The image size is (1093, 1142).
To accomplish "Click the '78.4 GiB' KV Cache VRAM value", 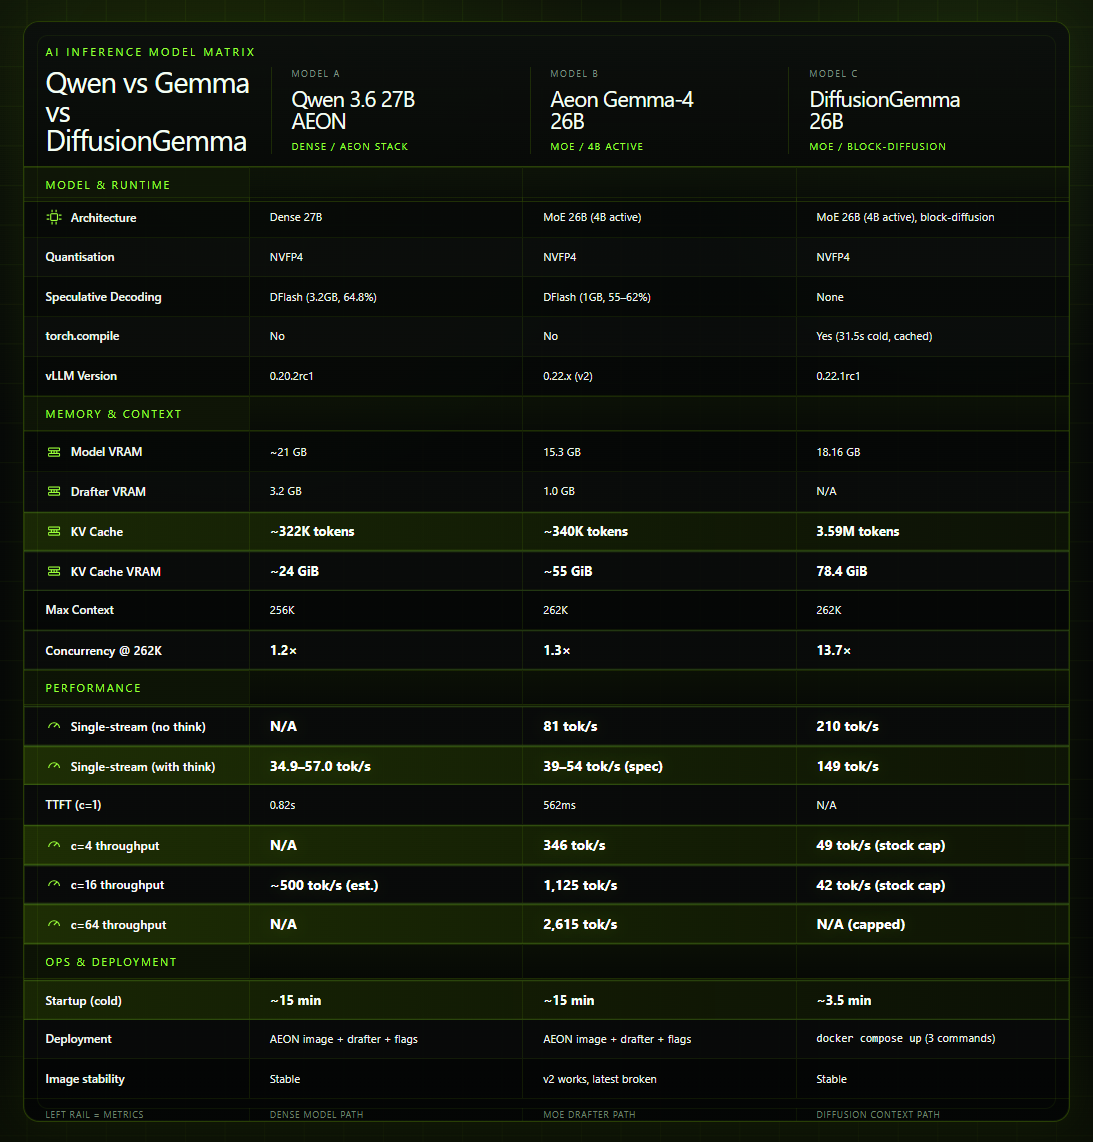I will pos(842,572).
